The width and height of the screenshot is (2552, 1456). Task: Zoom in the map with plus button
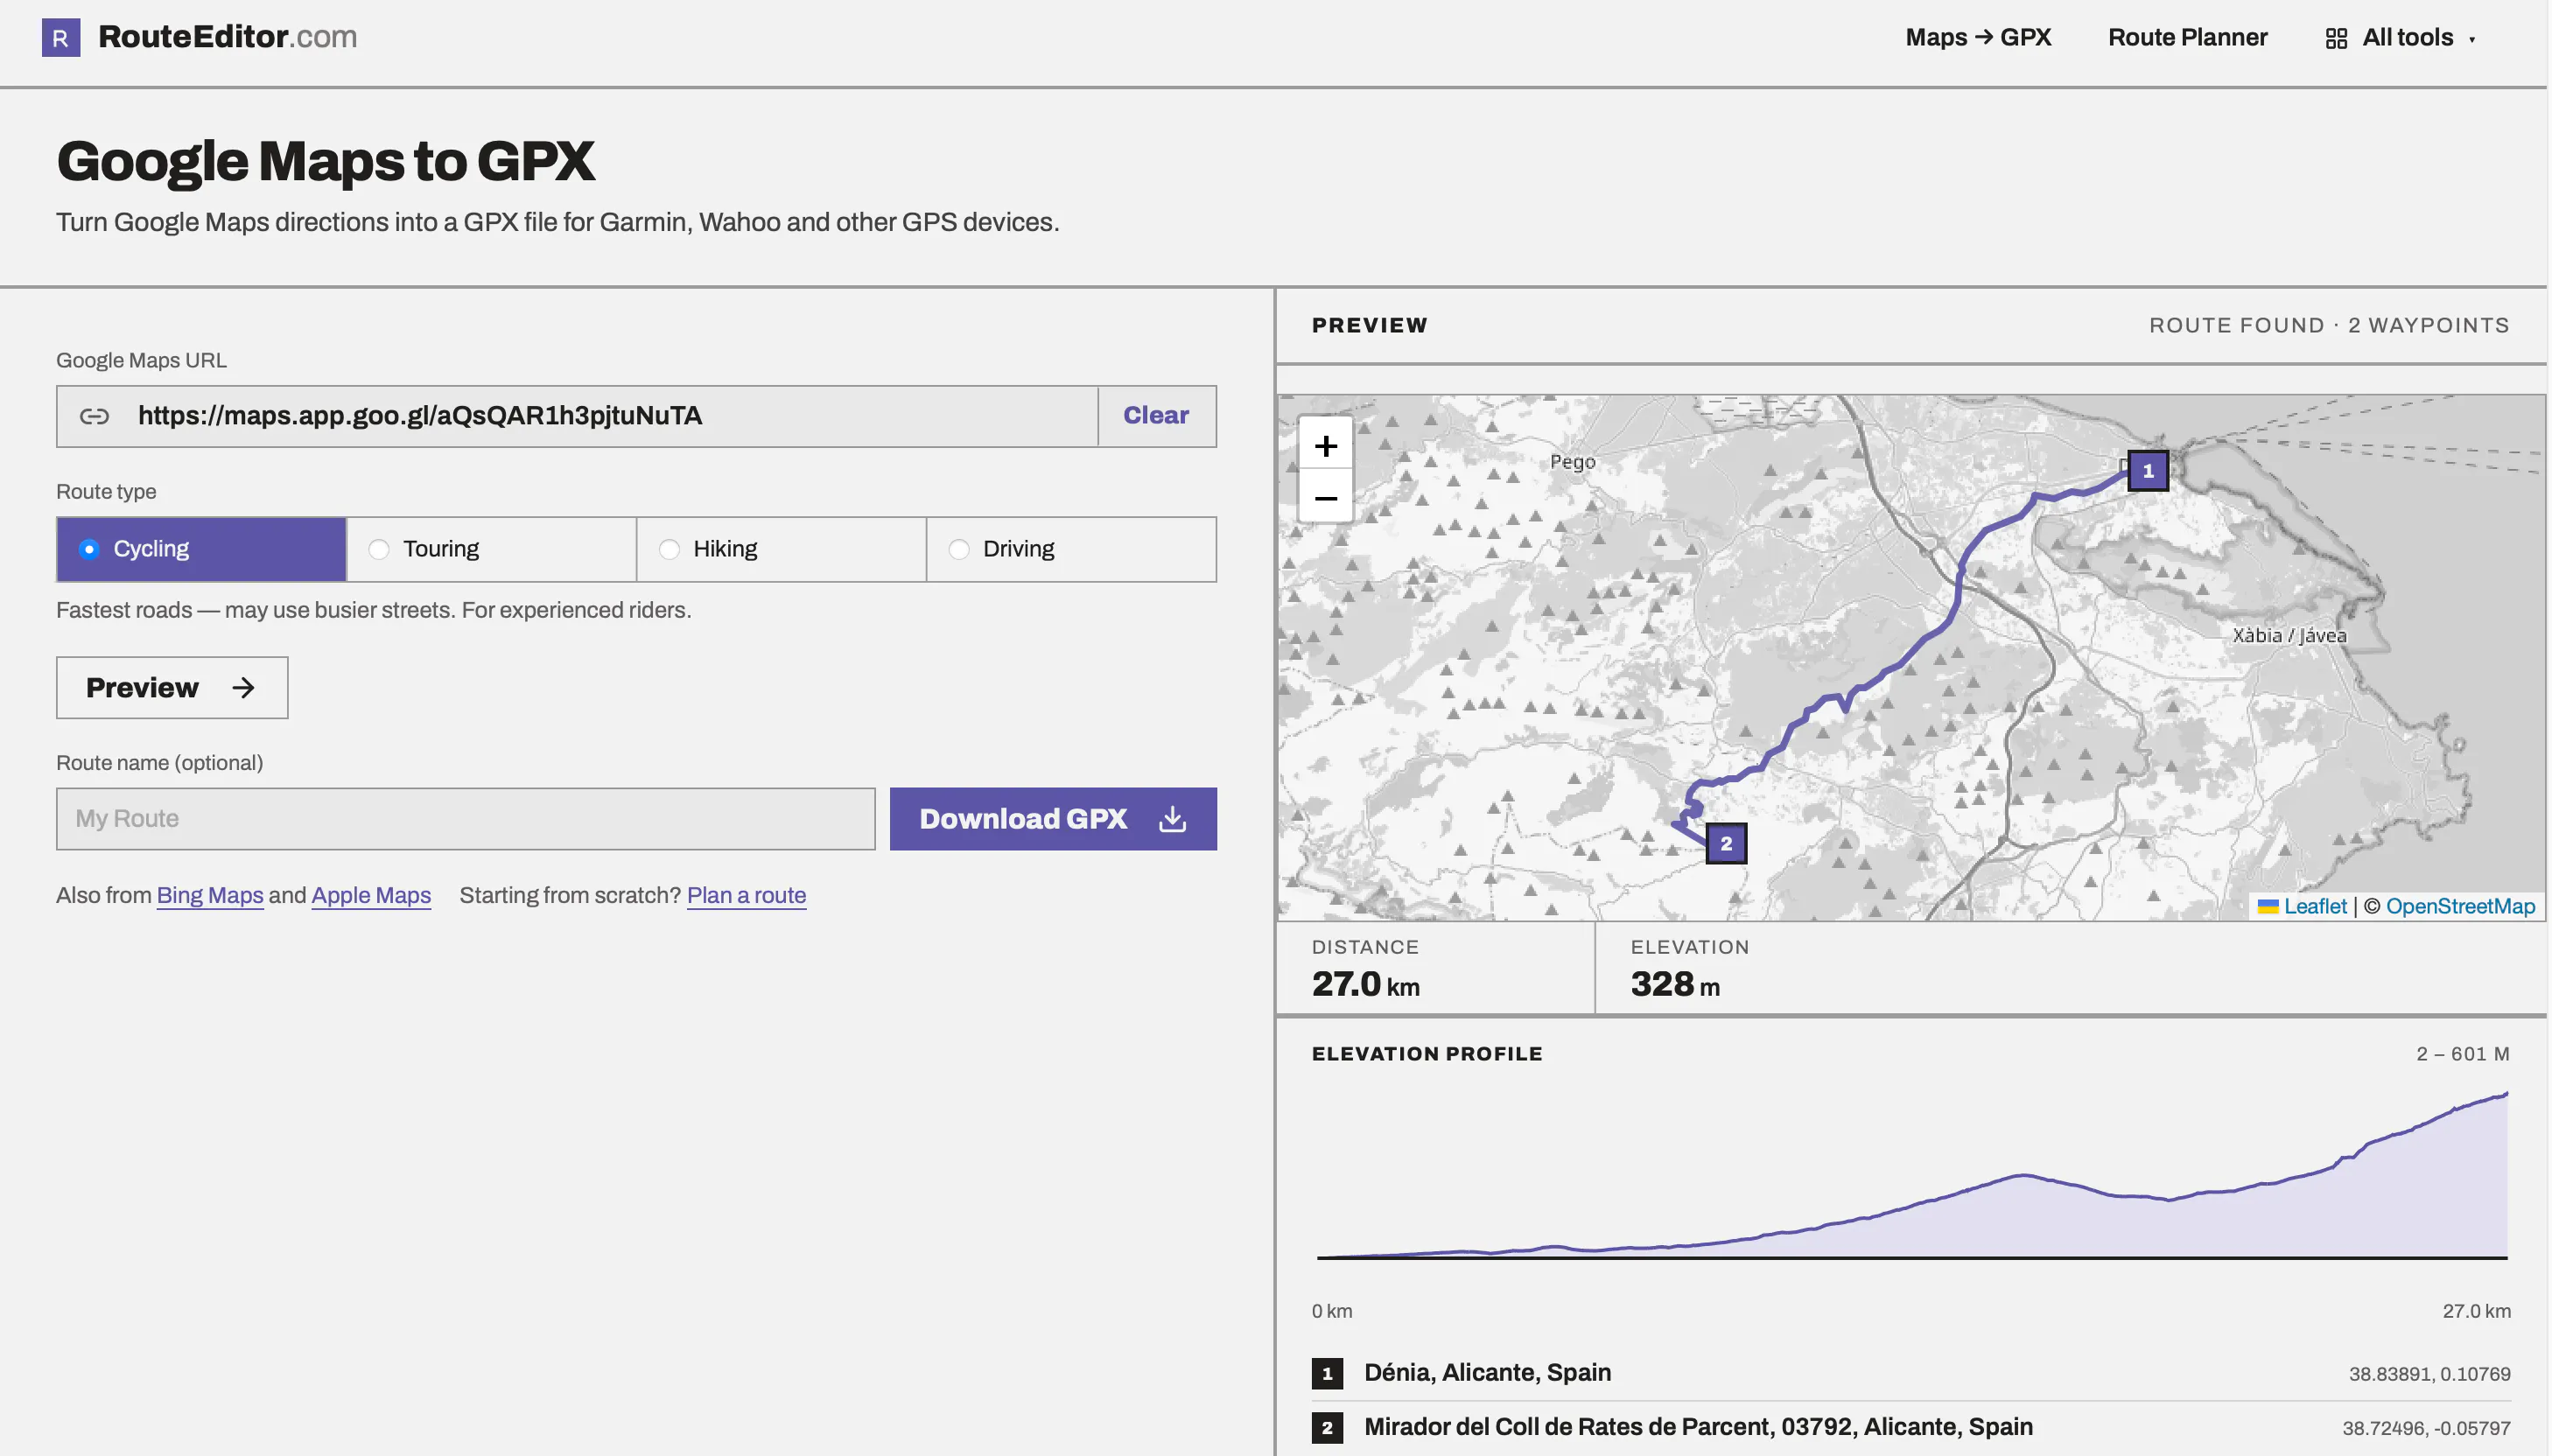click(x=1326, y=446)
